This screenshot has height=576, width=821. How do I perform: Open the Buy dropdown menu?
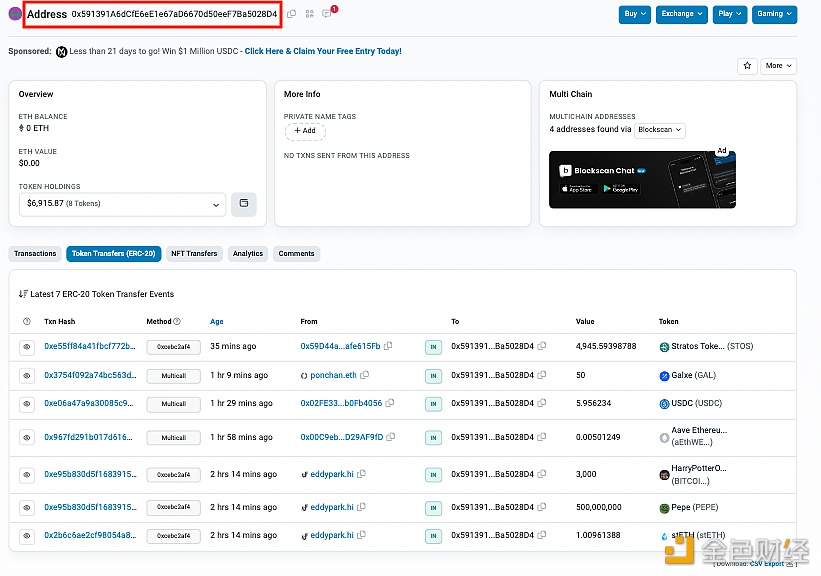[x=635, y=14]
